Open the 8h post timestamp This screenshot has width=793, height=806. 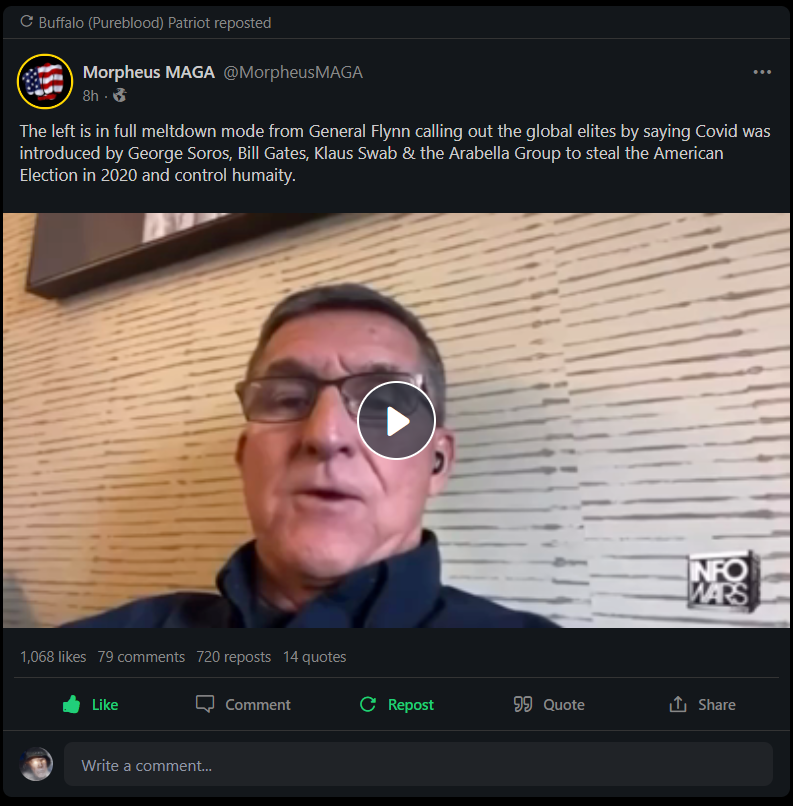click(90, 96)
